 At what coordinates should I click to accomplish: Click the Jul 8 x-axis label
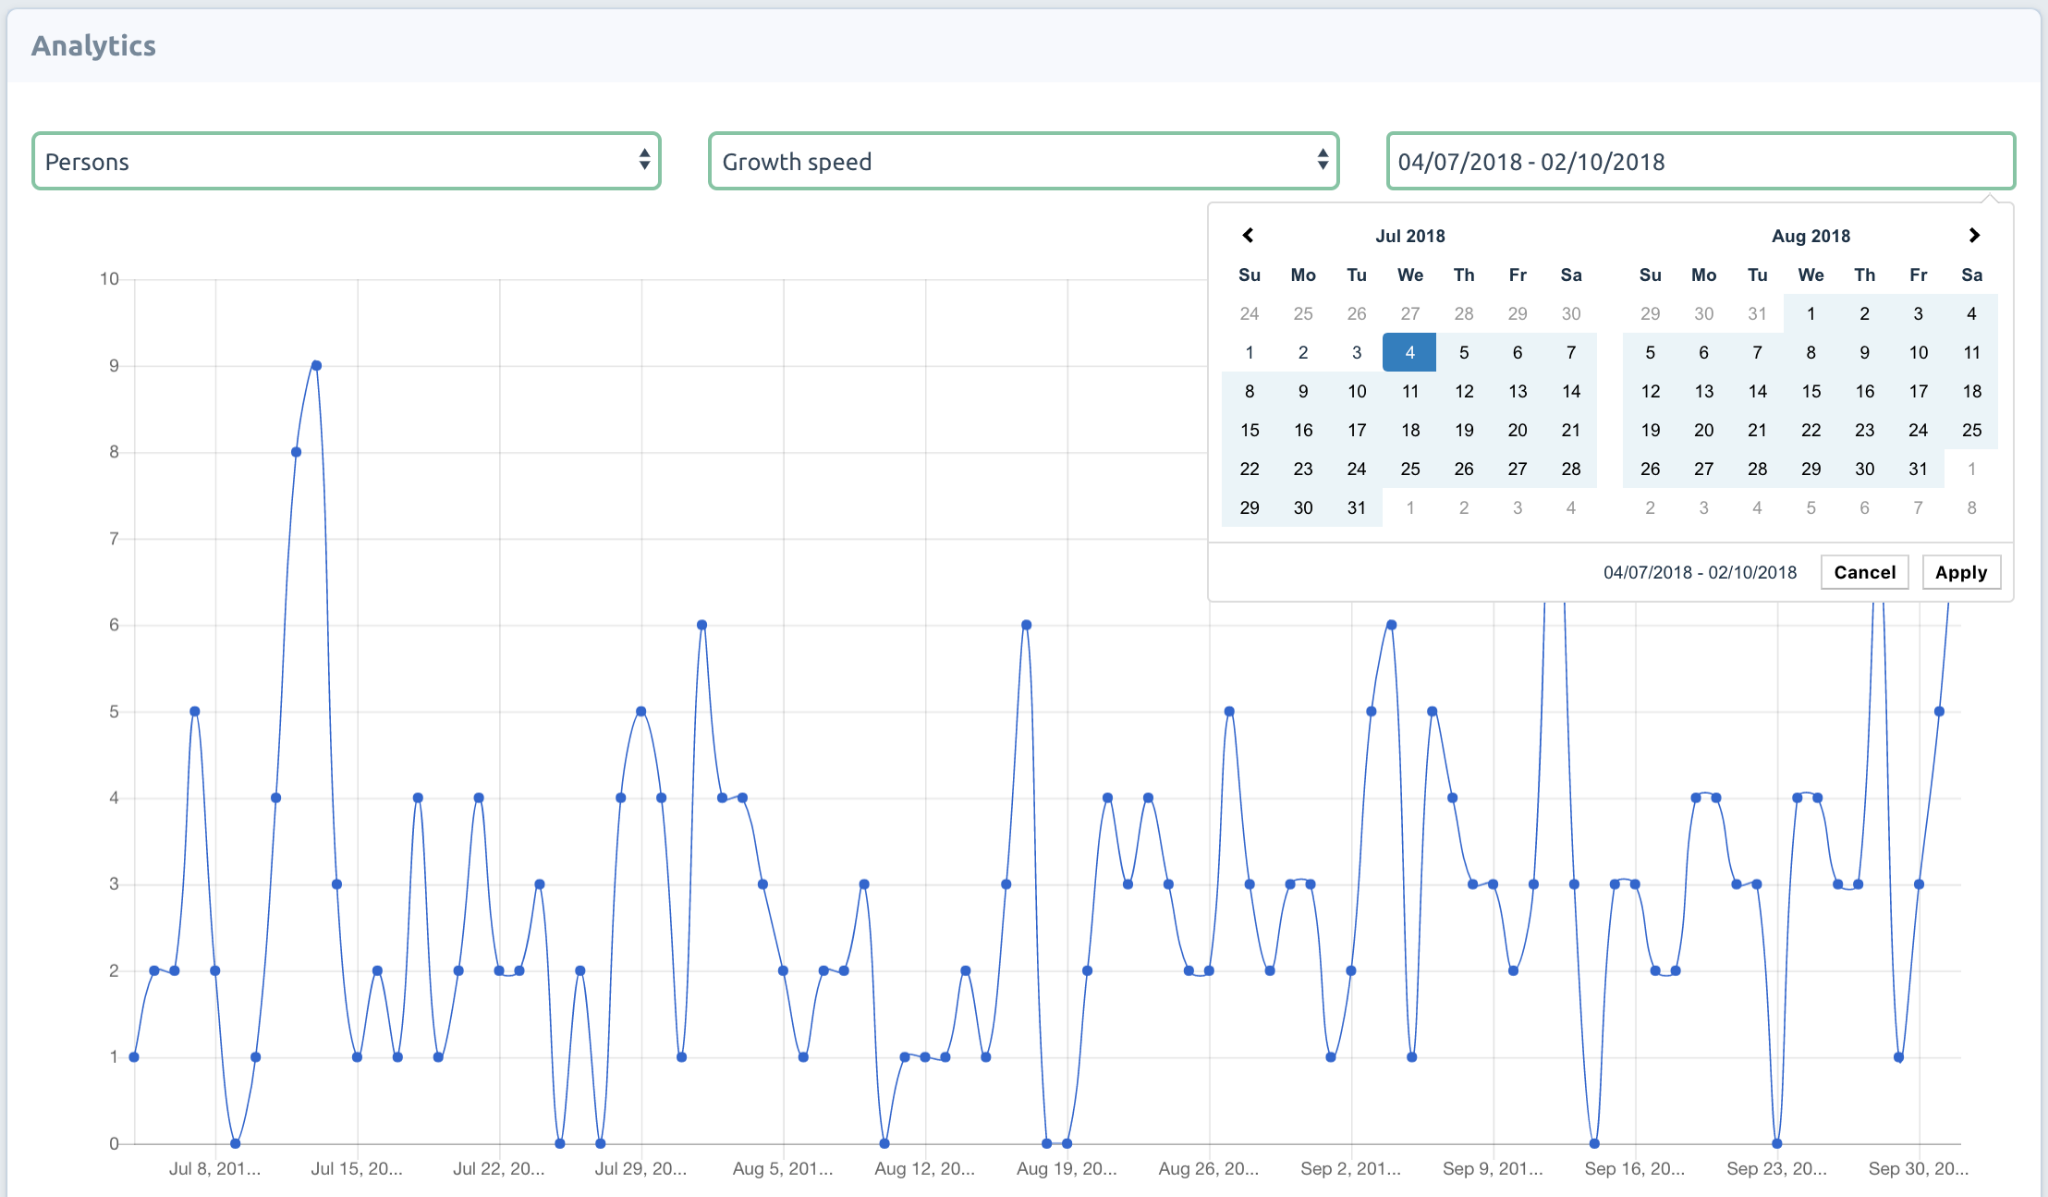(x=214, y=1168)
